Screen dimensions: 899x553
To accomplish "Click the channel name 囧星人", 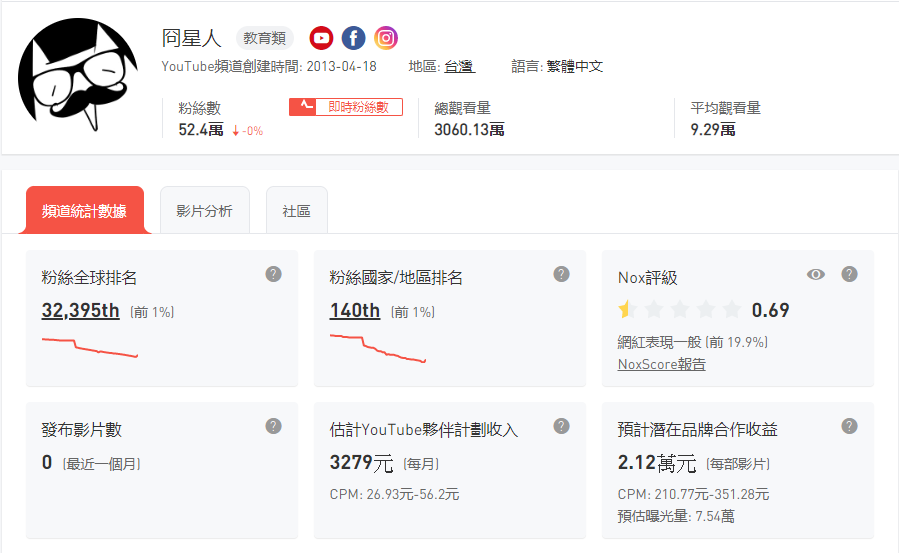I will pyautogui.click(x=191, y=38).
